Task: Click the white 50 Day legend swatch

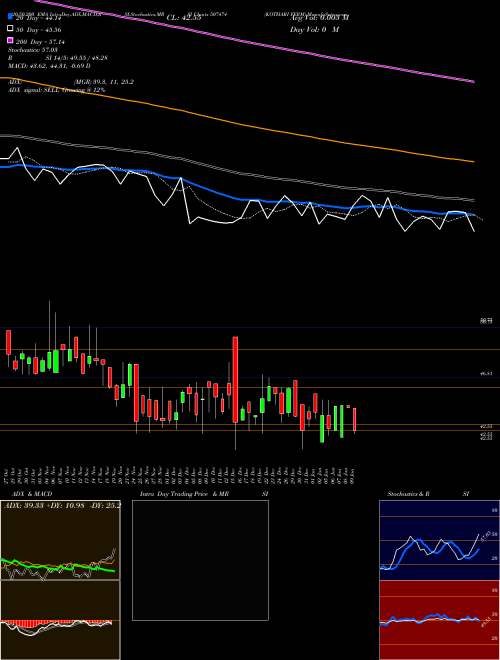Action: pyautogui.click(x=10, y=29)
